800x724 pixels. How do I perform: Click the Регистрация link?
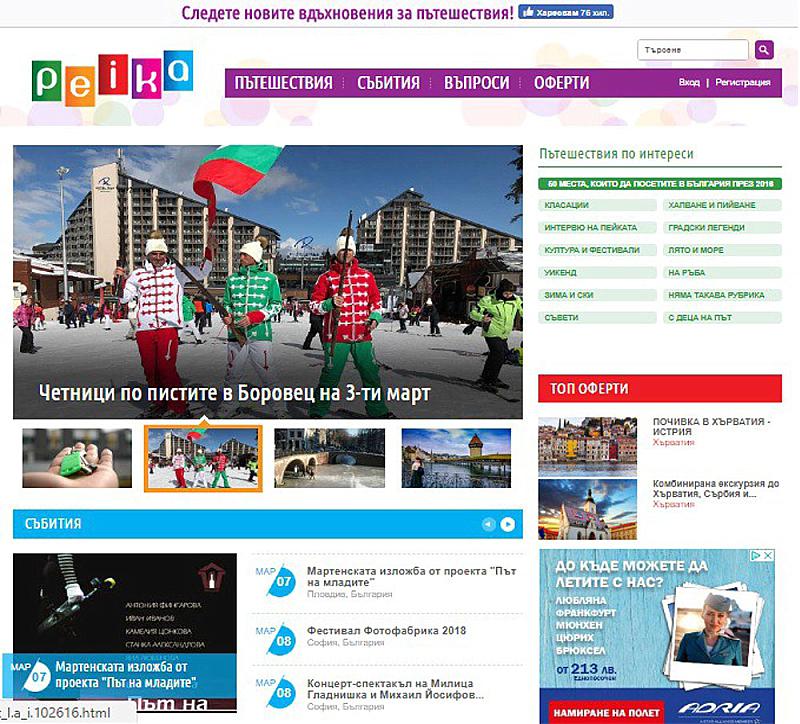pyautogui.click(x=743, y=83)
